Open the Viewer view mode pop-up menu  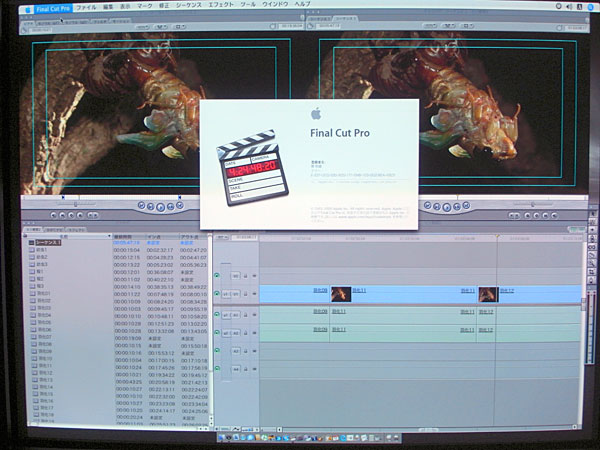pos(179,27)
